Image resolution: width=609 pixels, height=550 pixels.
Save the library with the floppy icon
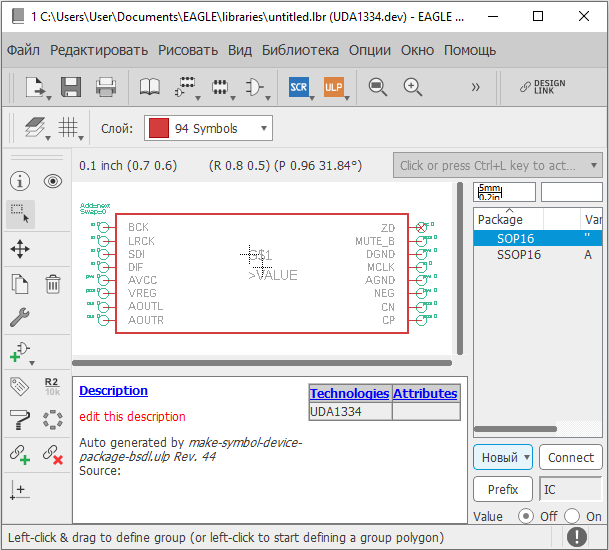pyautogui.click(x=71, y=87)
